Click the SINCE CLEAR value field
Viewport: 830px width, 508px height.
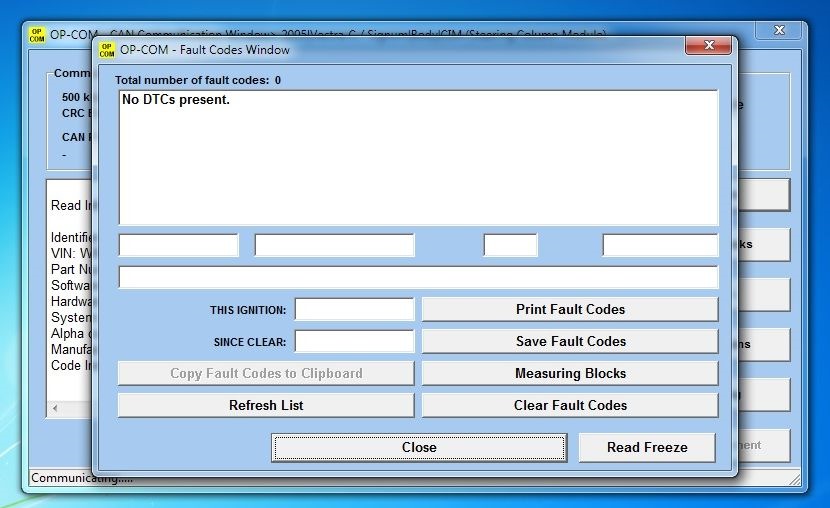tap(354, 341)
